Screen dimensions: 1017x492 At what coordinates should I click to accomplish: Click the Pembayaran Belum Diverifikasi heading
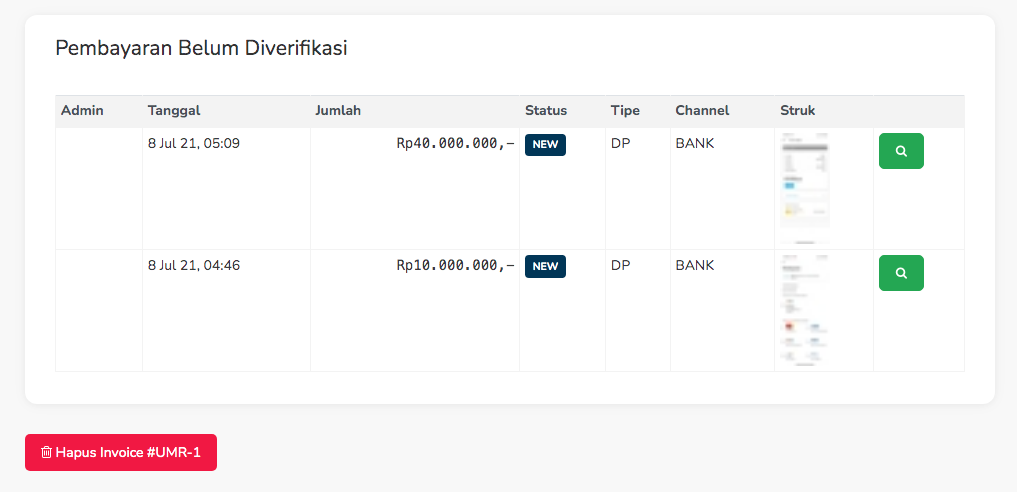[x=201, y=48]
